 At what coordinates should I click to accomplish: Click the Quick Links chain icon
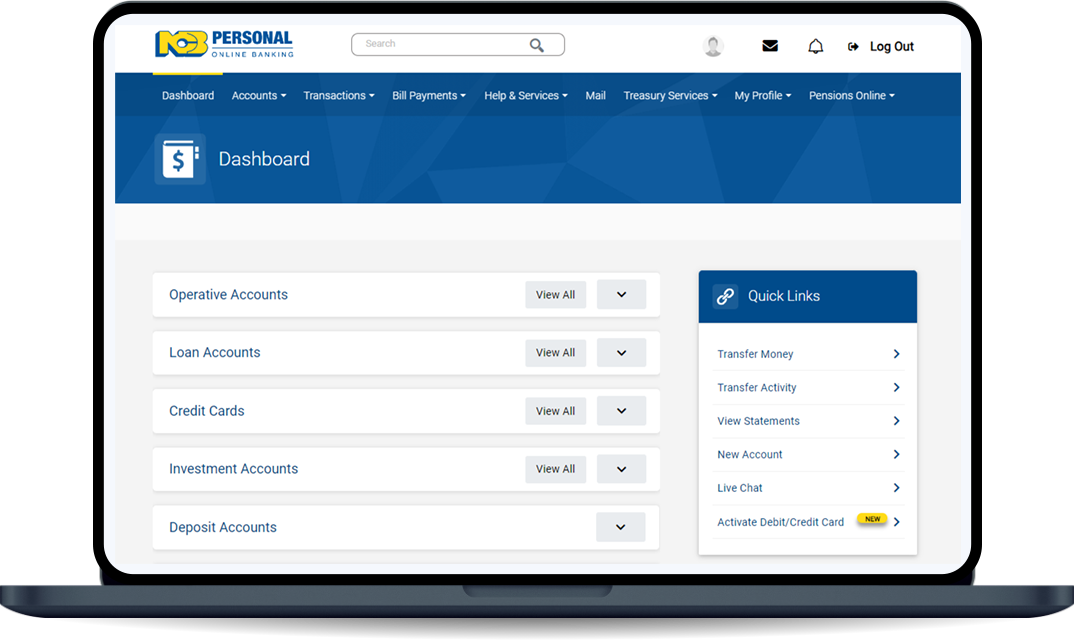pos(725,296)
